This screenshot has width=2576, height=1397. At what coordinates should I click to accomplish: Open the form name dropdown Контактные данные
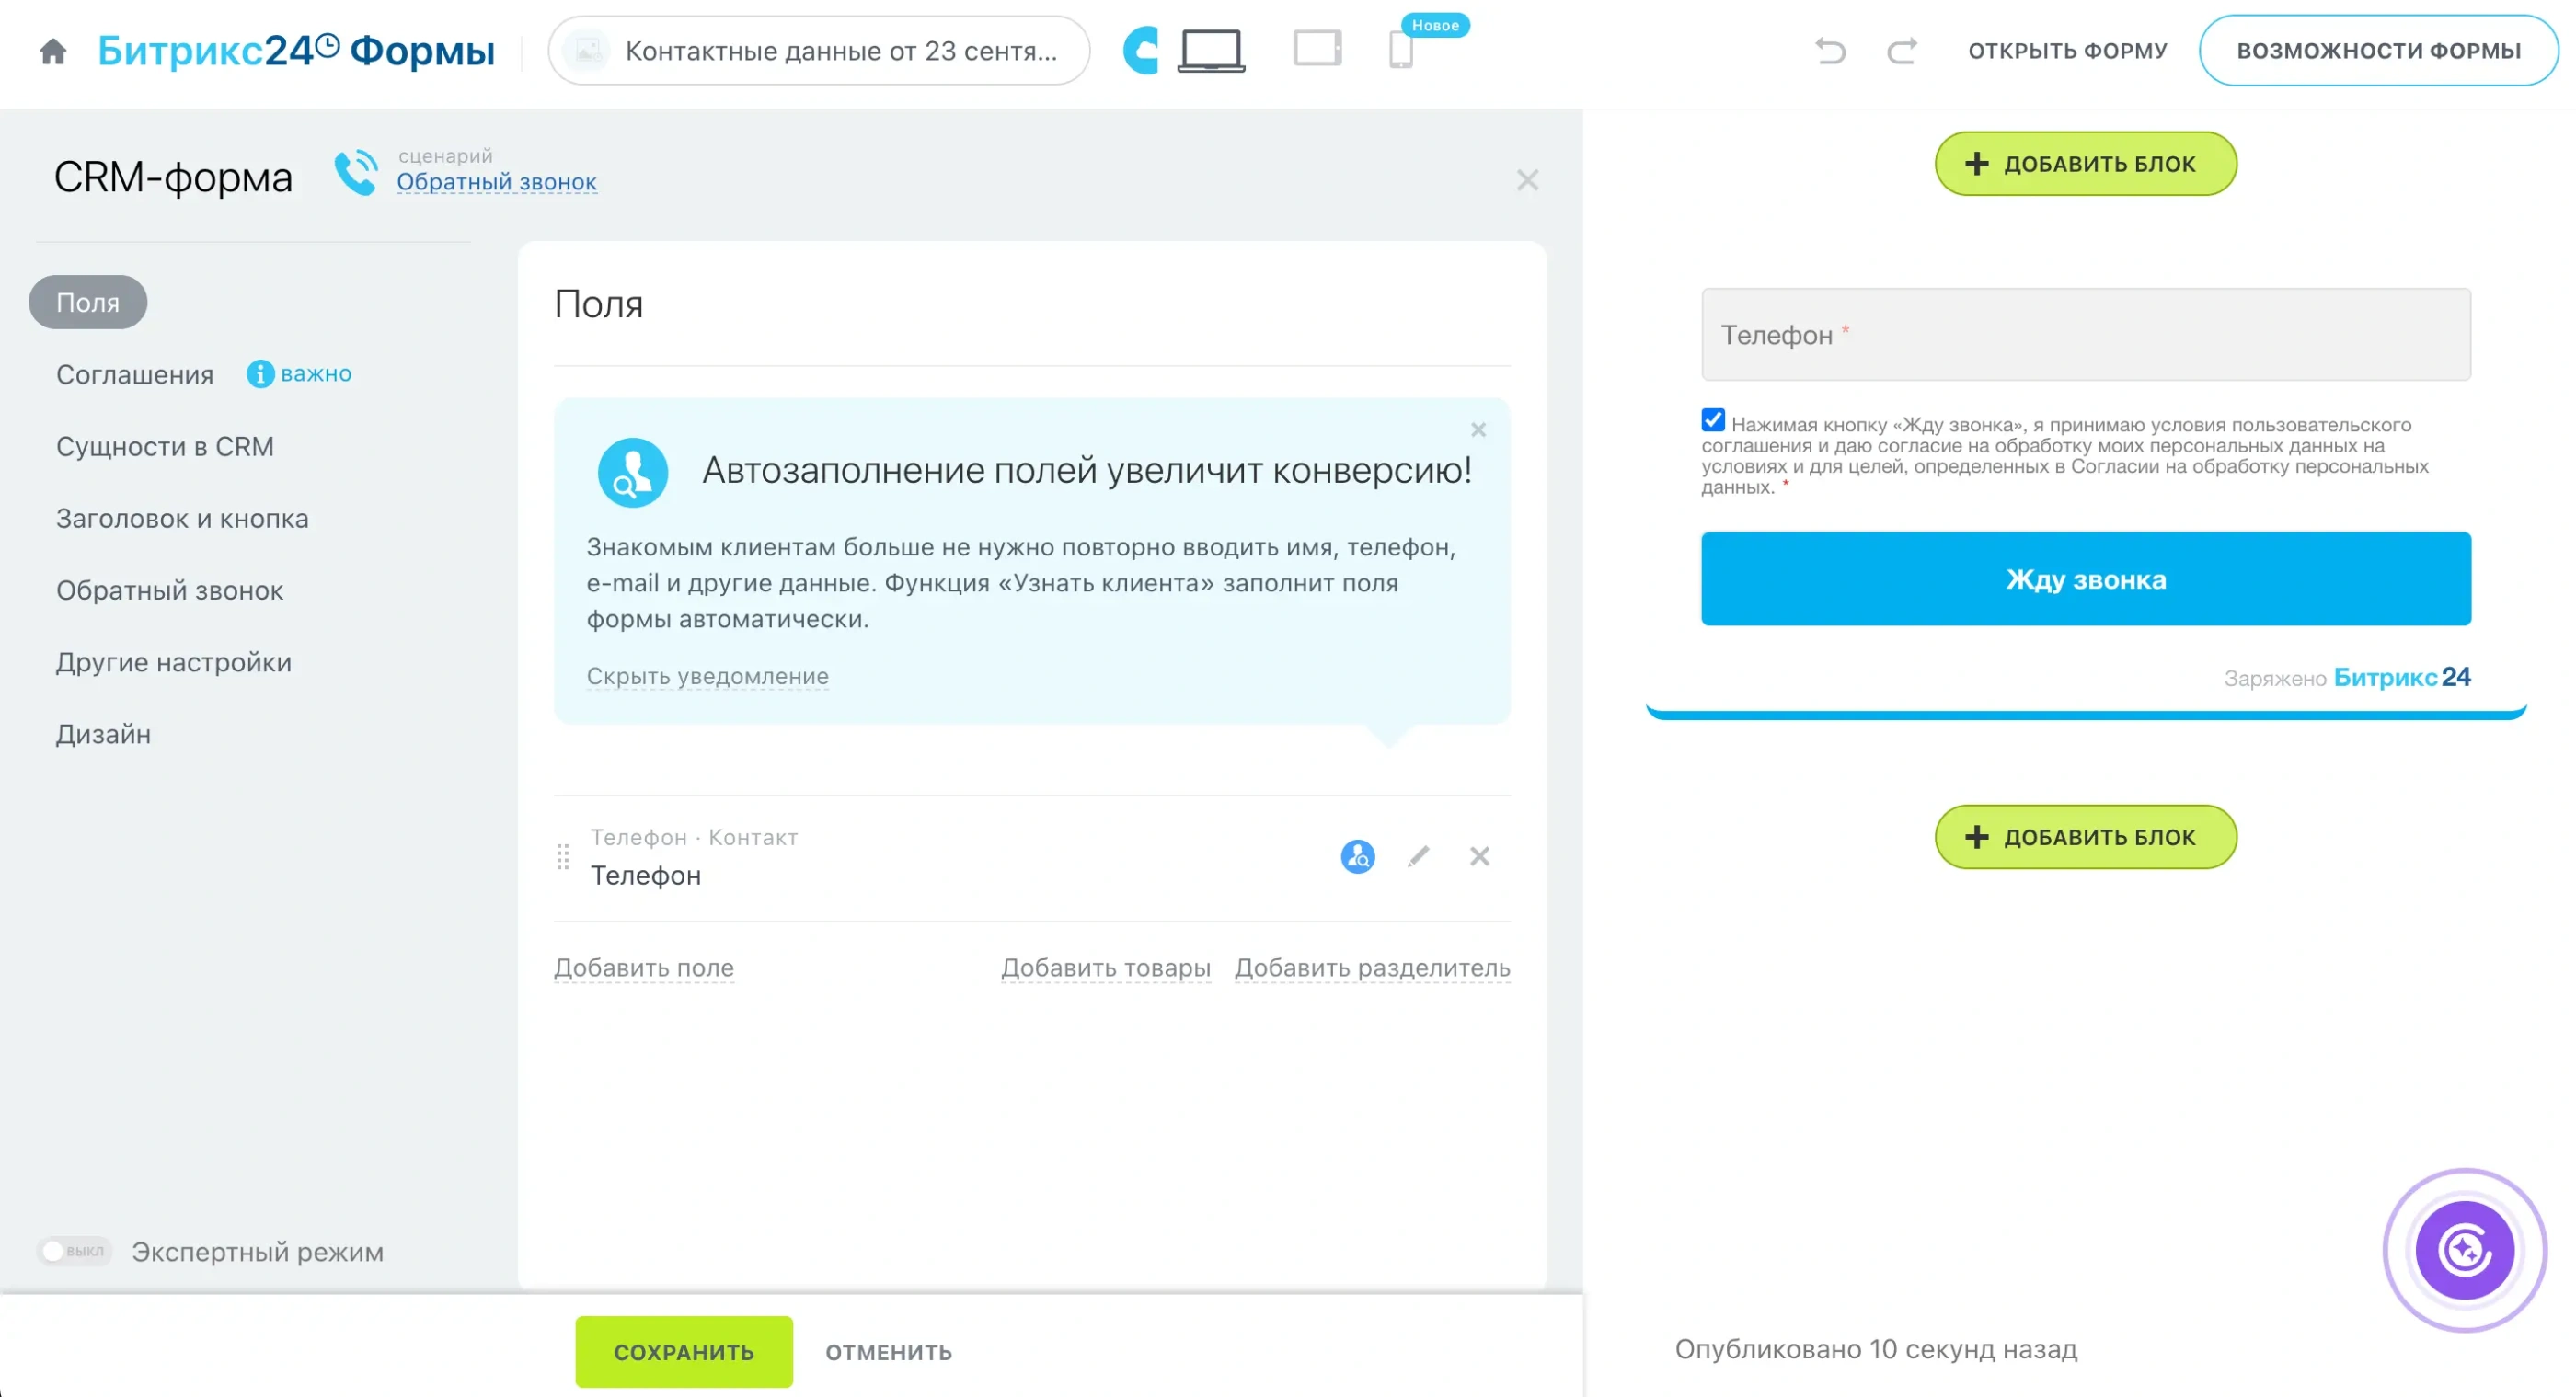818,51
